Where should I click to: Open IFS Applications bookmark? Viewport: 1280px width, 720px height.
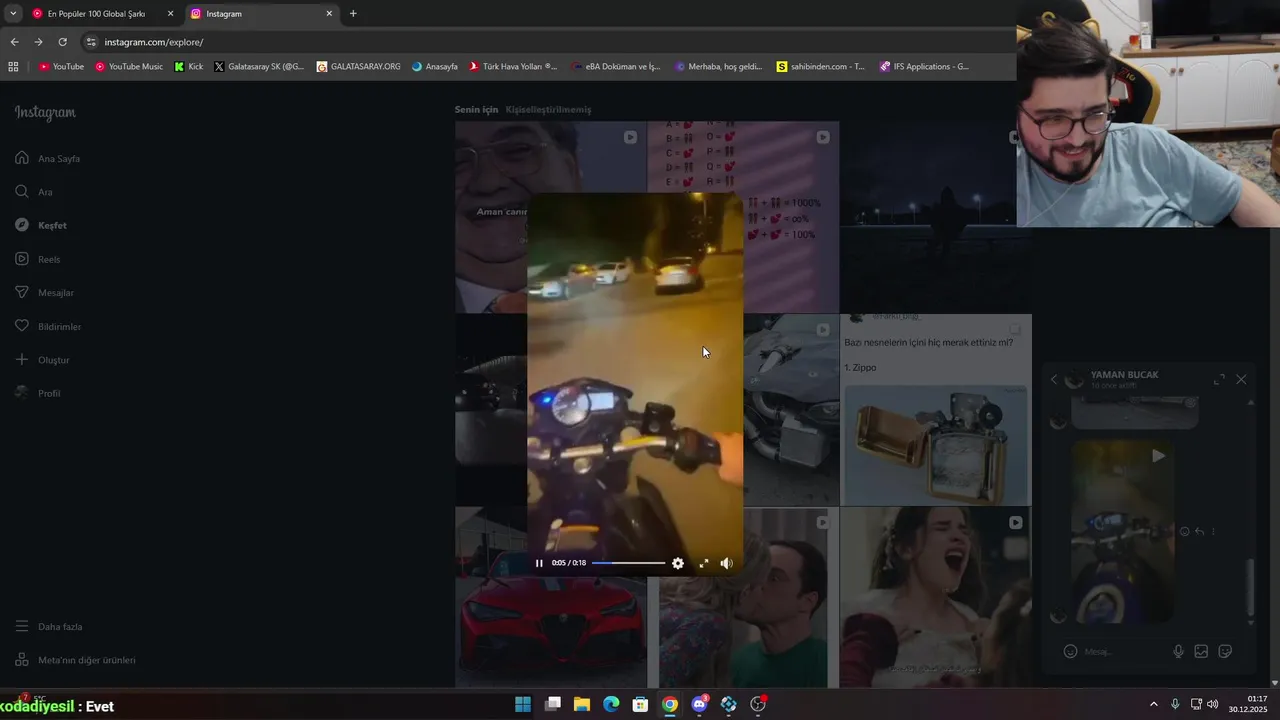924,67
